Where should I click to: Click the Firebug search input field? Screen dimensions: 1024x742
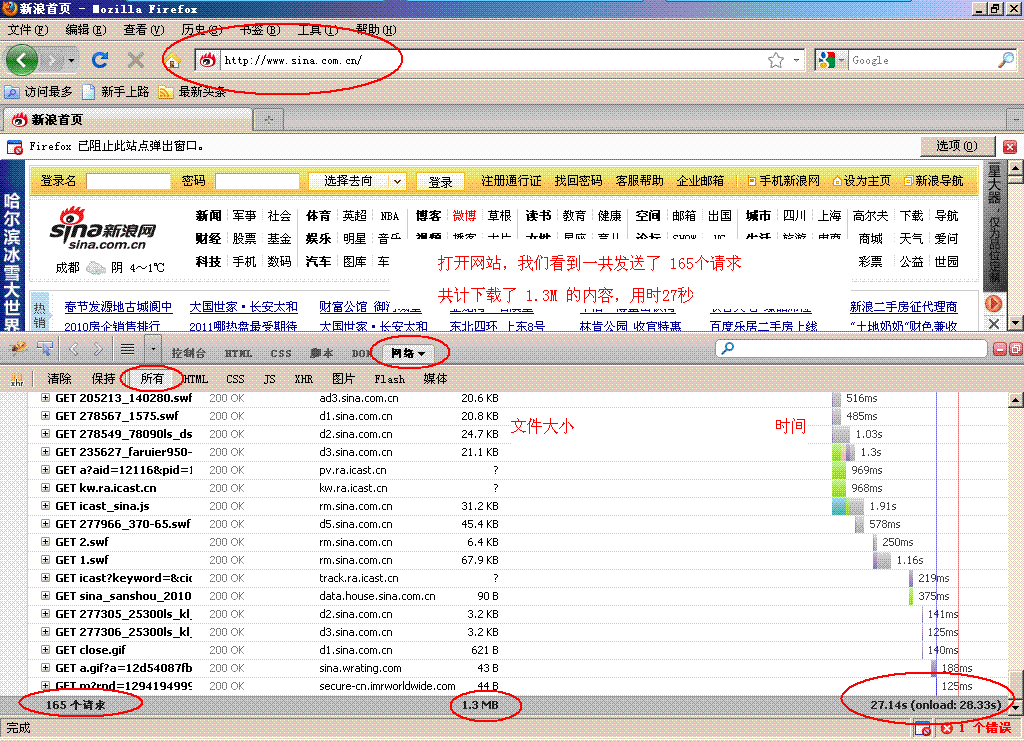tap(850, 349)
